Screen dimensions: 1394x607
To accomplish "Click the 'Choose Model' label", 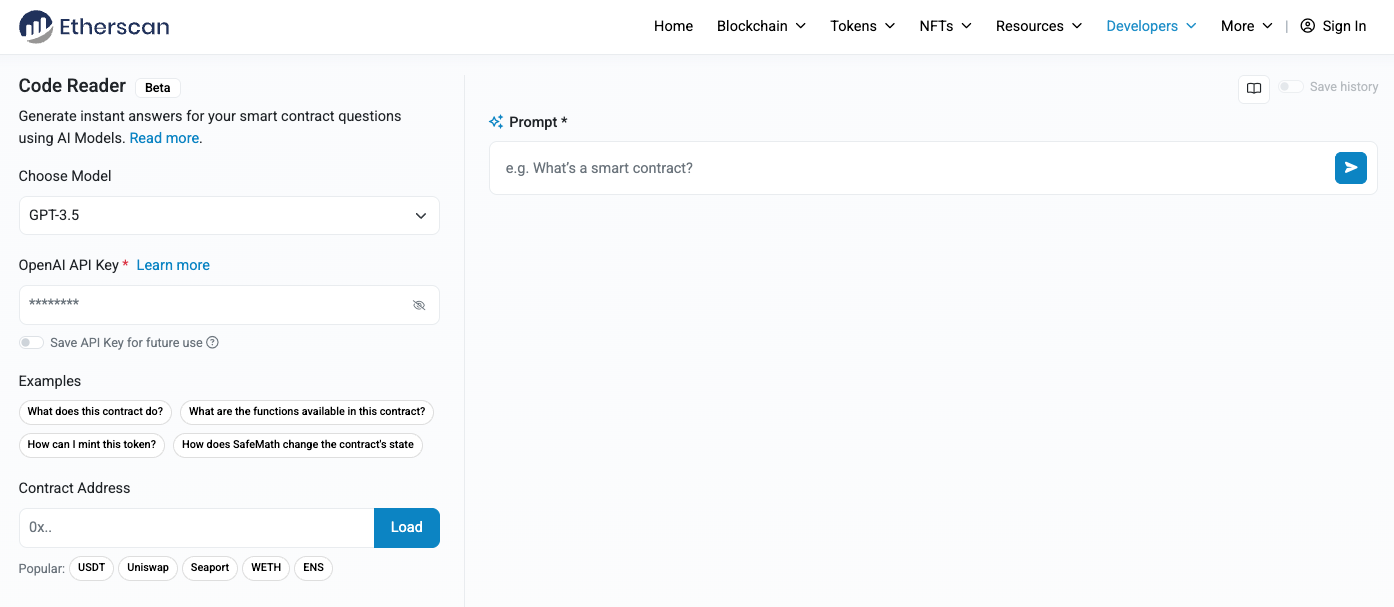I will pos(65,176).
